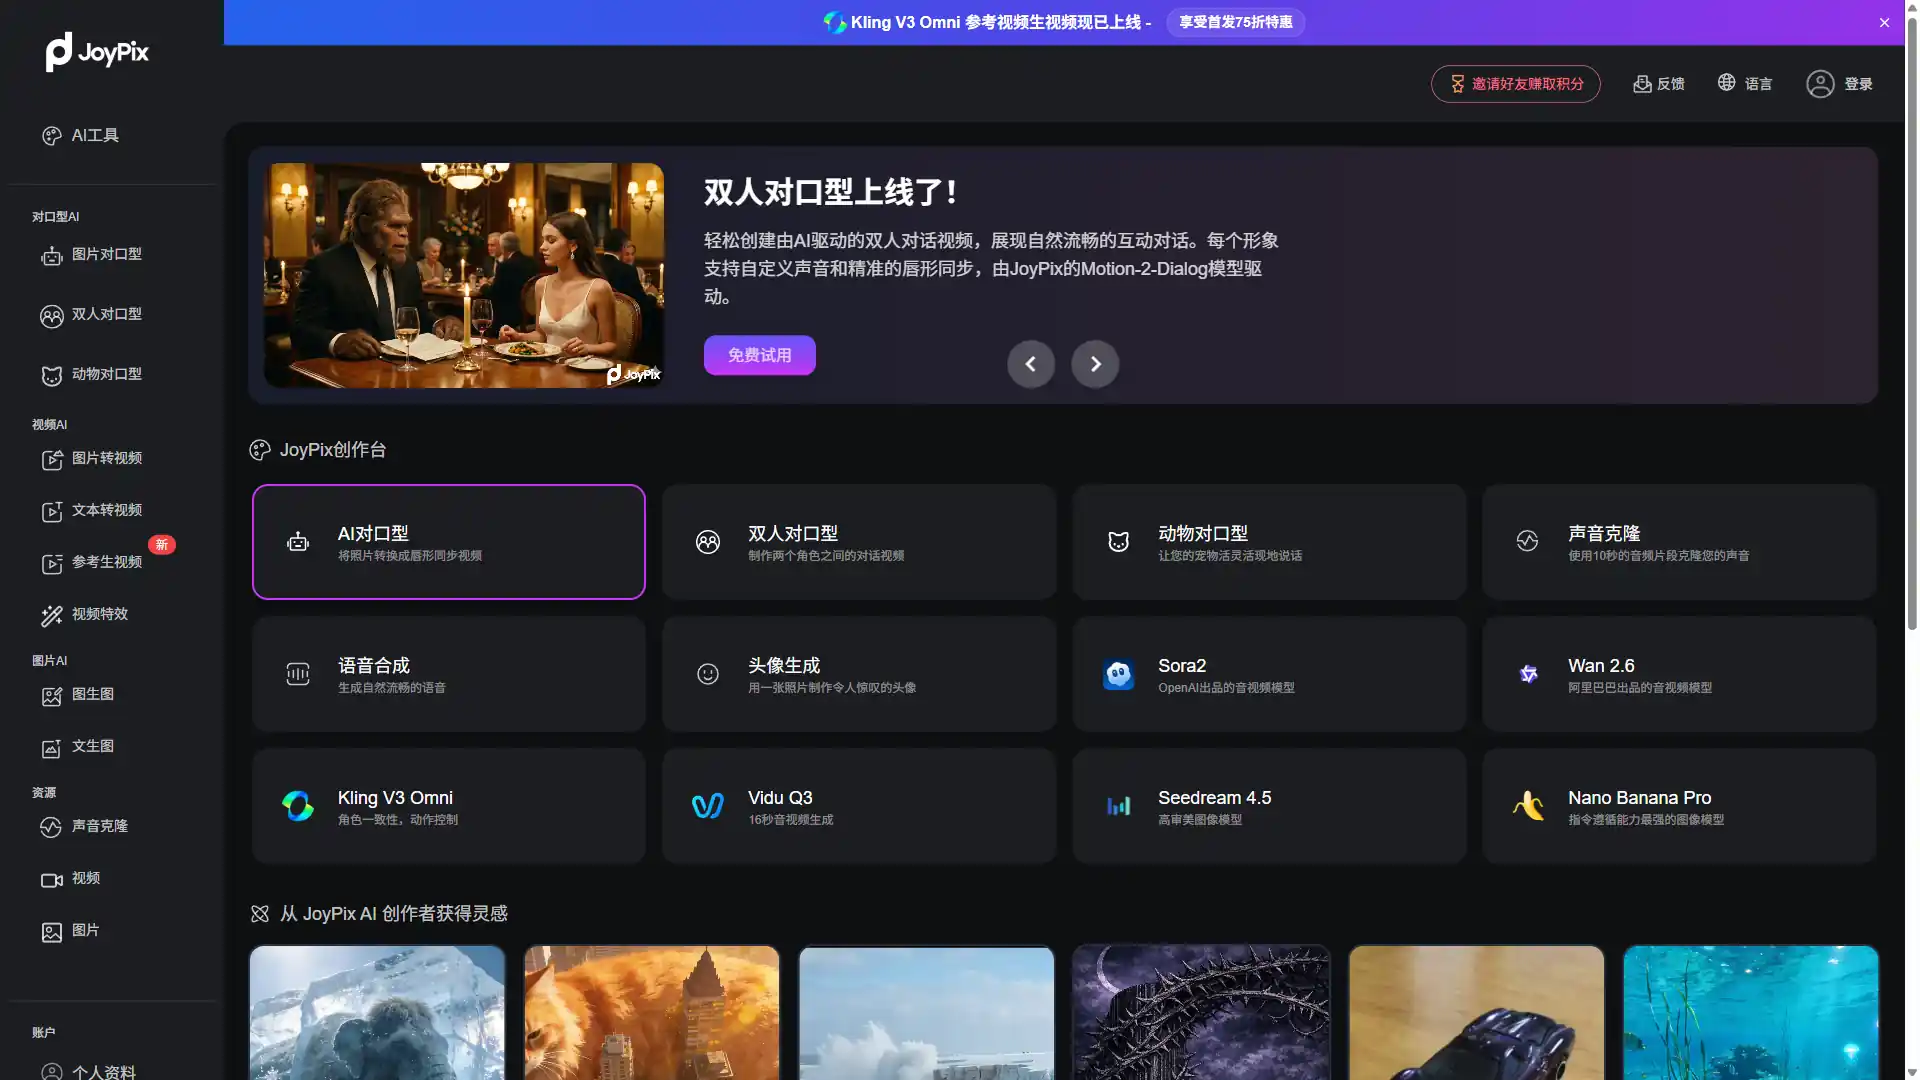
Task: Open the underwater scene inspiration thumbnail
Action: pos(1750,1012)
